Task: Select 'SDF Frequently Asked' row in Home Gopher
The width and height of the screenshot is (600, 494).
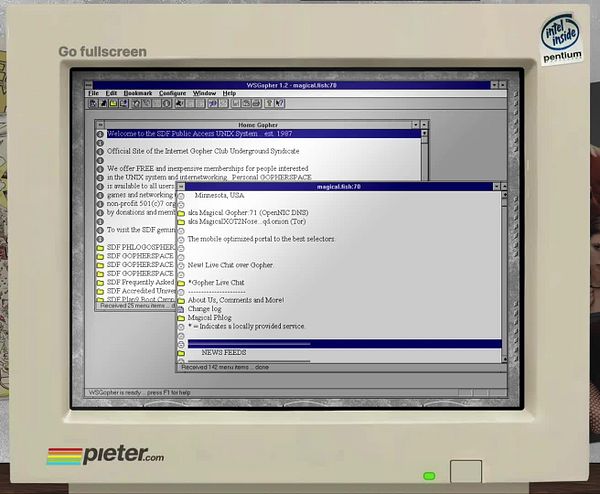Action: 140,282
